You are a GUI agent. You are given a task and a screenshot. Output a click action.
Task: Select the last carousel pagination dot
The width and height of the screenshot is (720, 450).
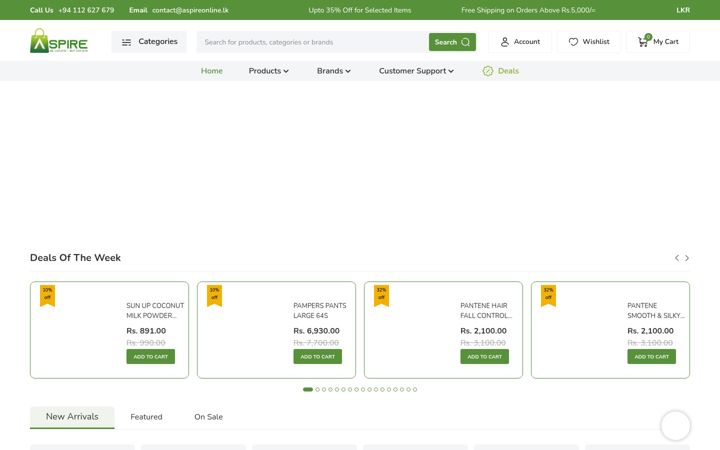click(415, 389)
